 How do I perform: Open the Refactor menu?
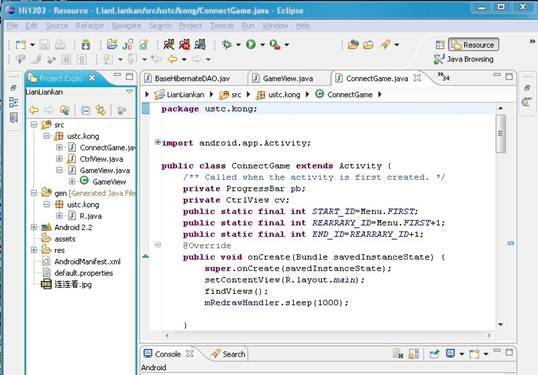[90, 26]
